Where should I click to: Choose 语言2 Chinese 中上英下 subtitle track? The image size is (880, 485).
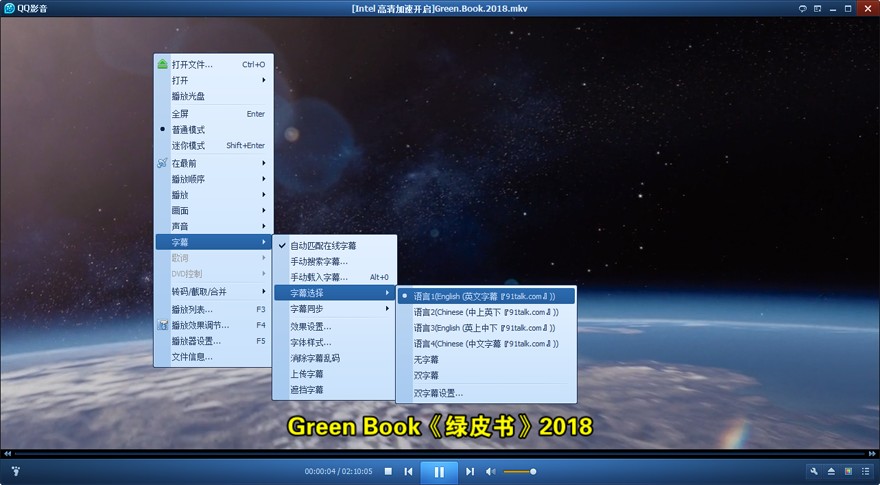[486, 312]
